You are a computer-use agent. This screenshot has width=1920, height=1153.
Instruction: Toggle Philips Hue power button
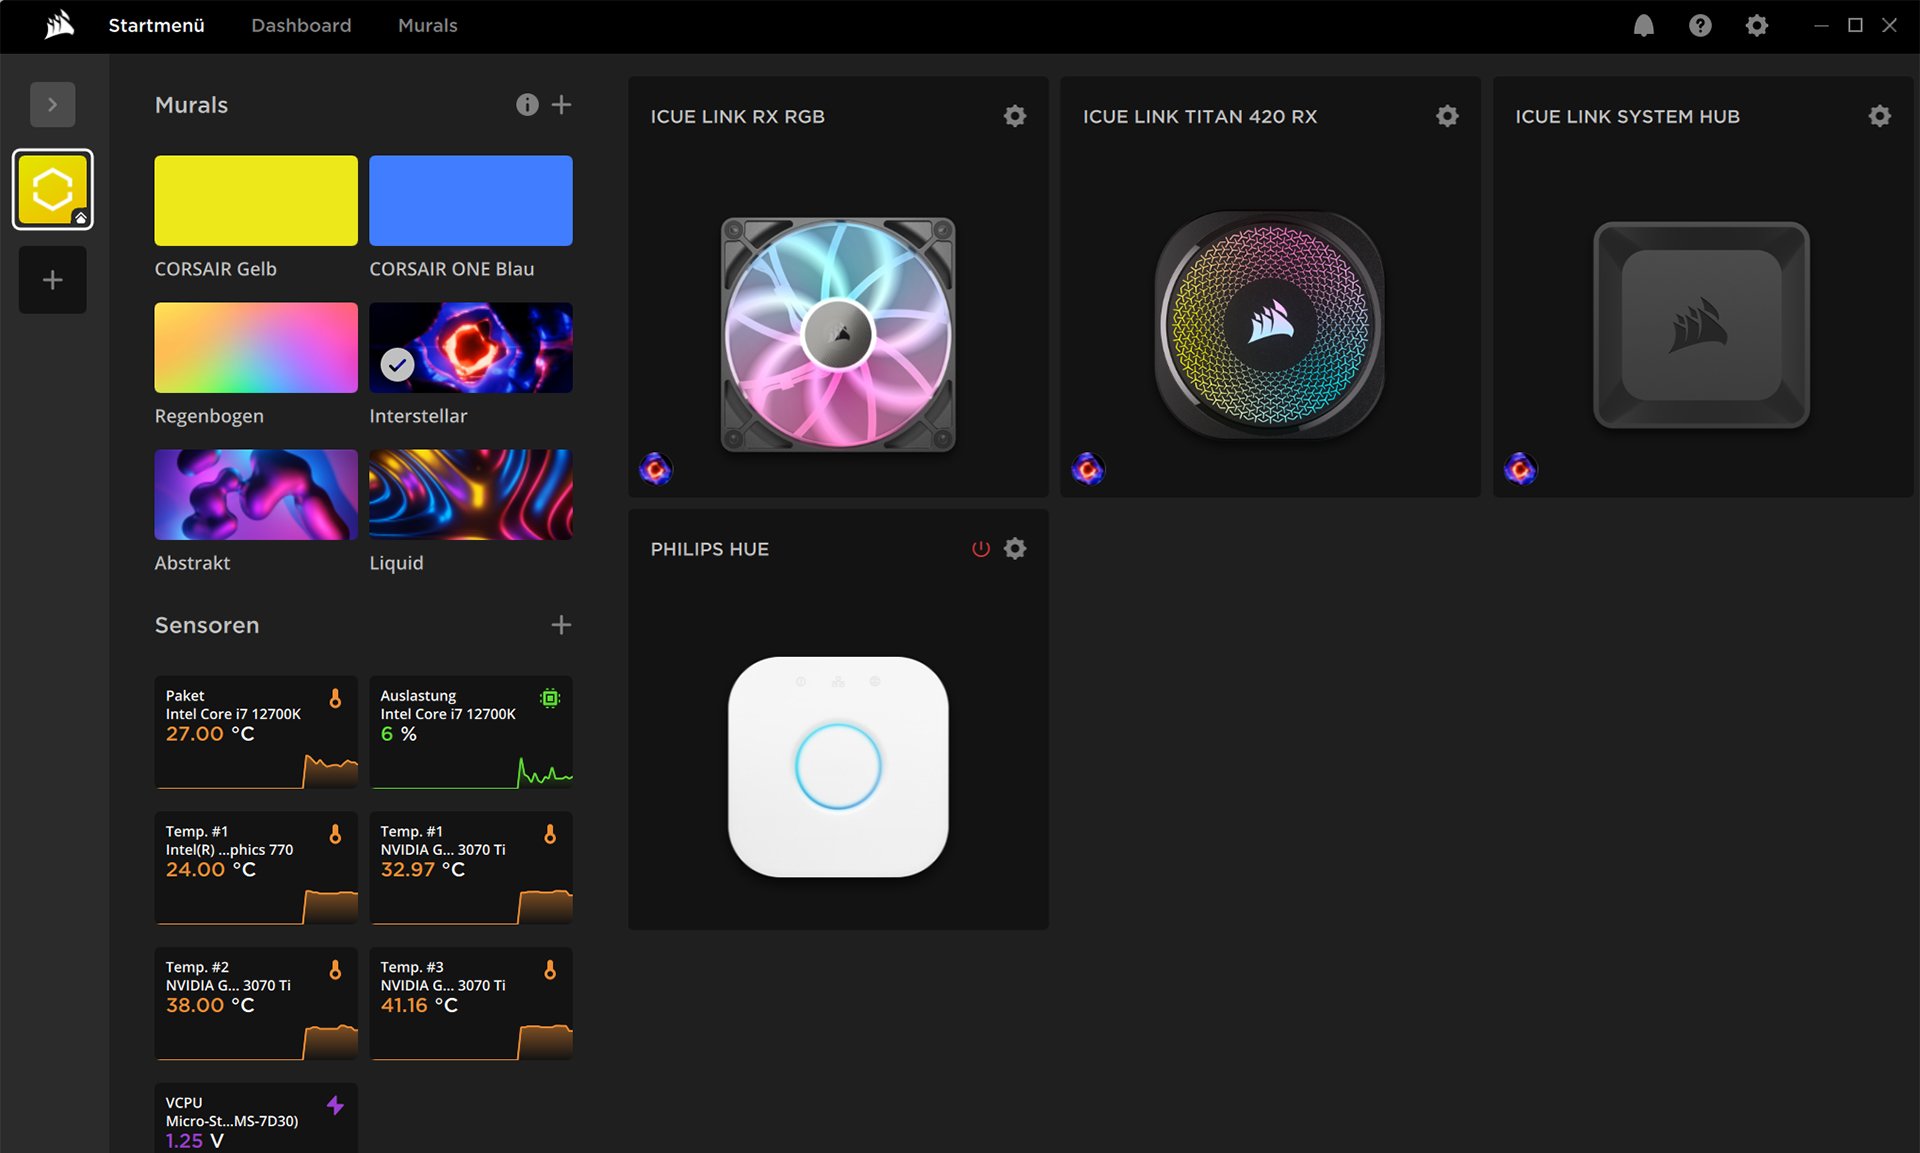(980, 549)
